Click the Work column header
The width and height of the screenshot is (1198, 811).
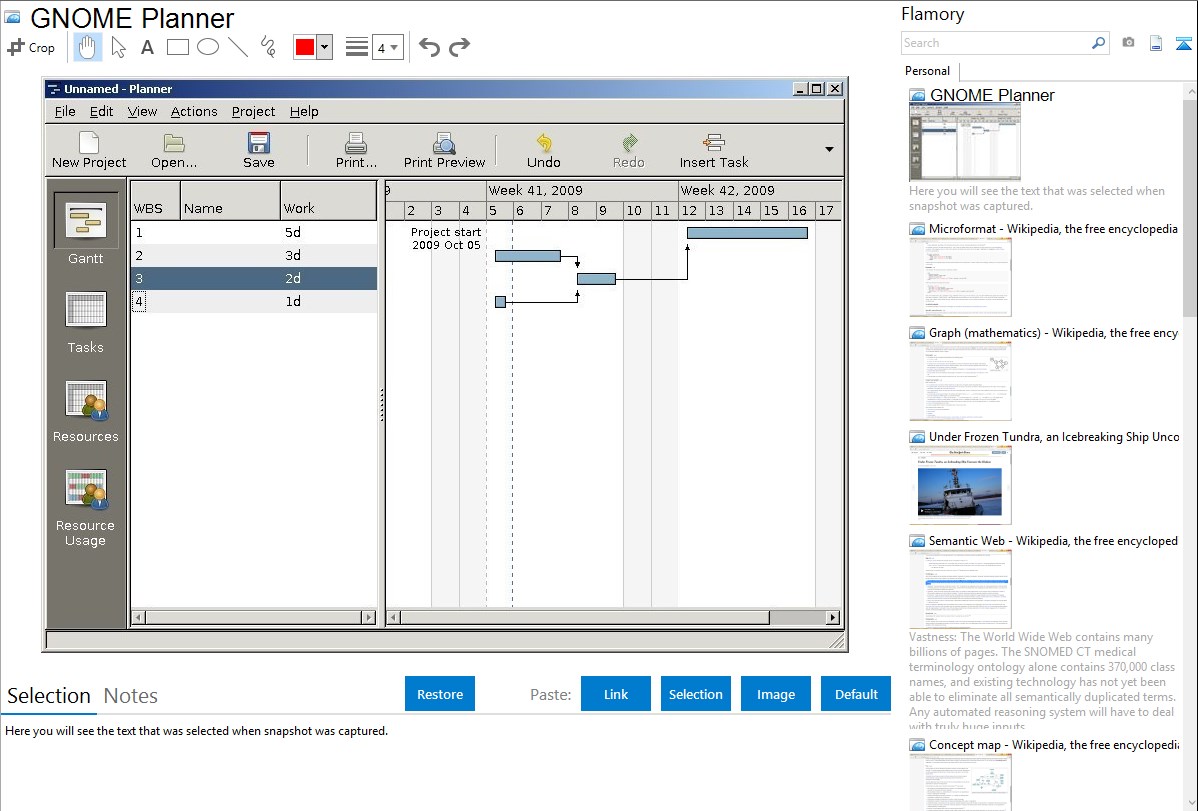(329, 202)
